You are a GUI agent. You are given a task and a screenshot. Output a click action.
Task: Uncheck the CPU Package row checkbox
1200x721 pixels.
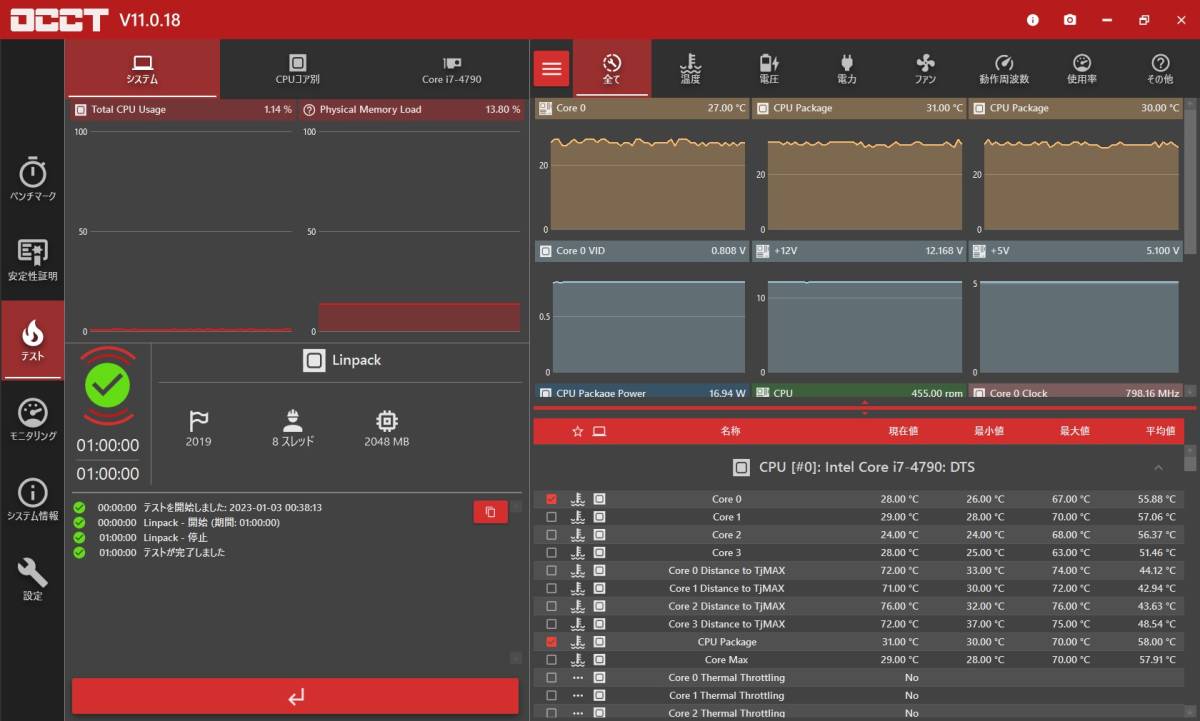[x=551, y=642]
